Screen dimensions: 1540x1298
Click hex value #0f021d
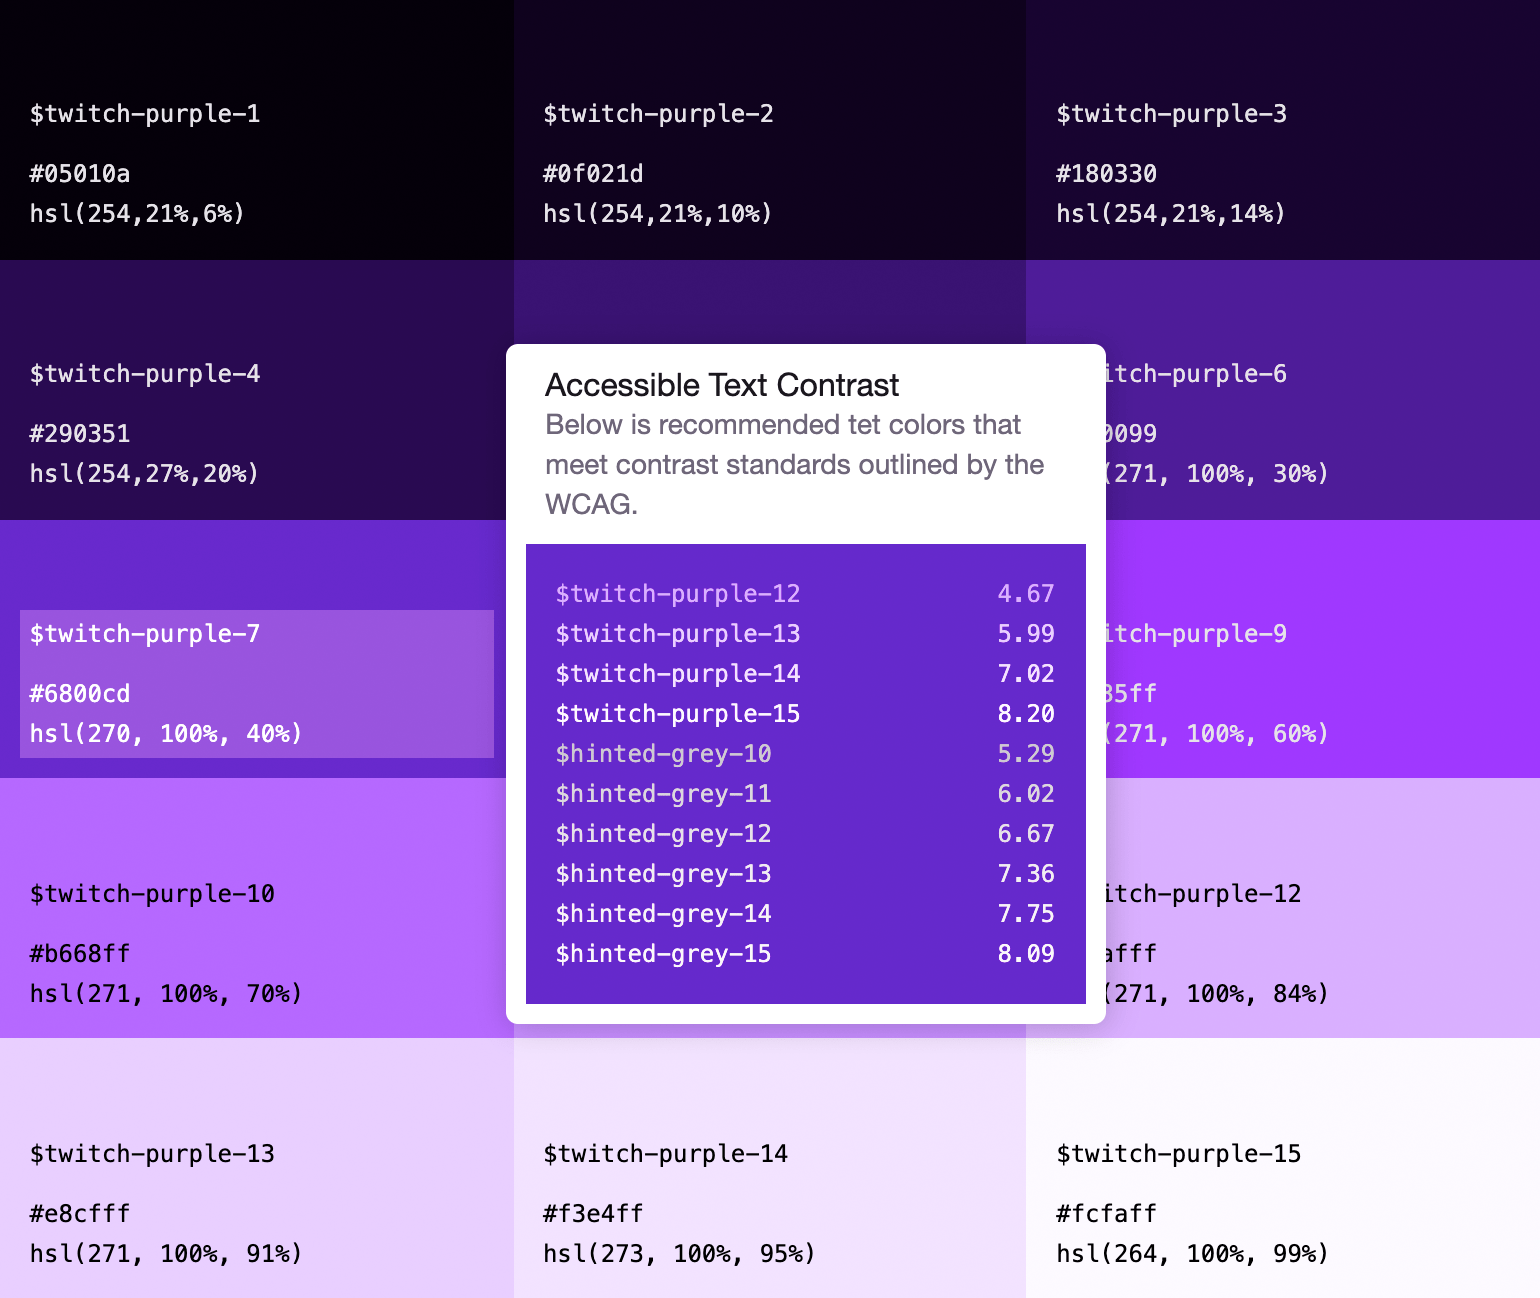(593, 174)
